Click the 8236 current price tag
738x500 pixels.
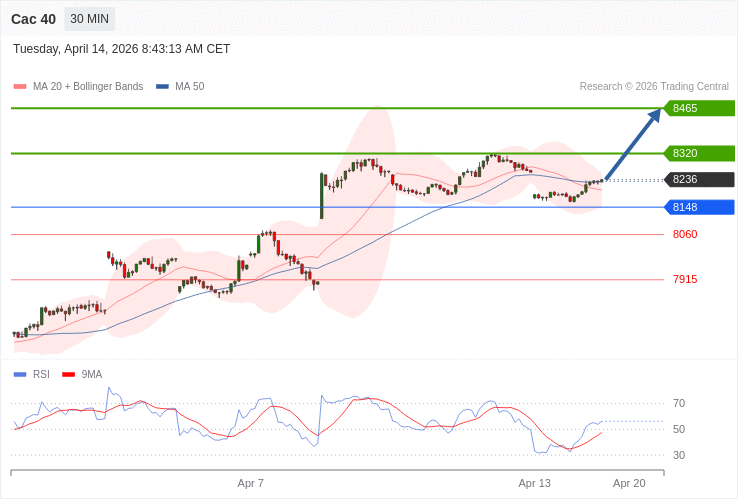(699, 180)
